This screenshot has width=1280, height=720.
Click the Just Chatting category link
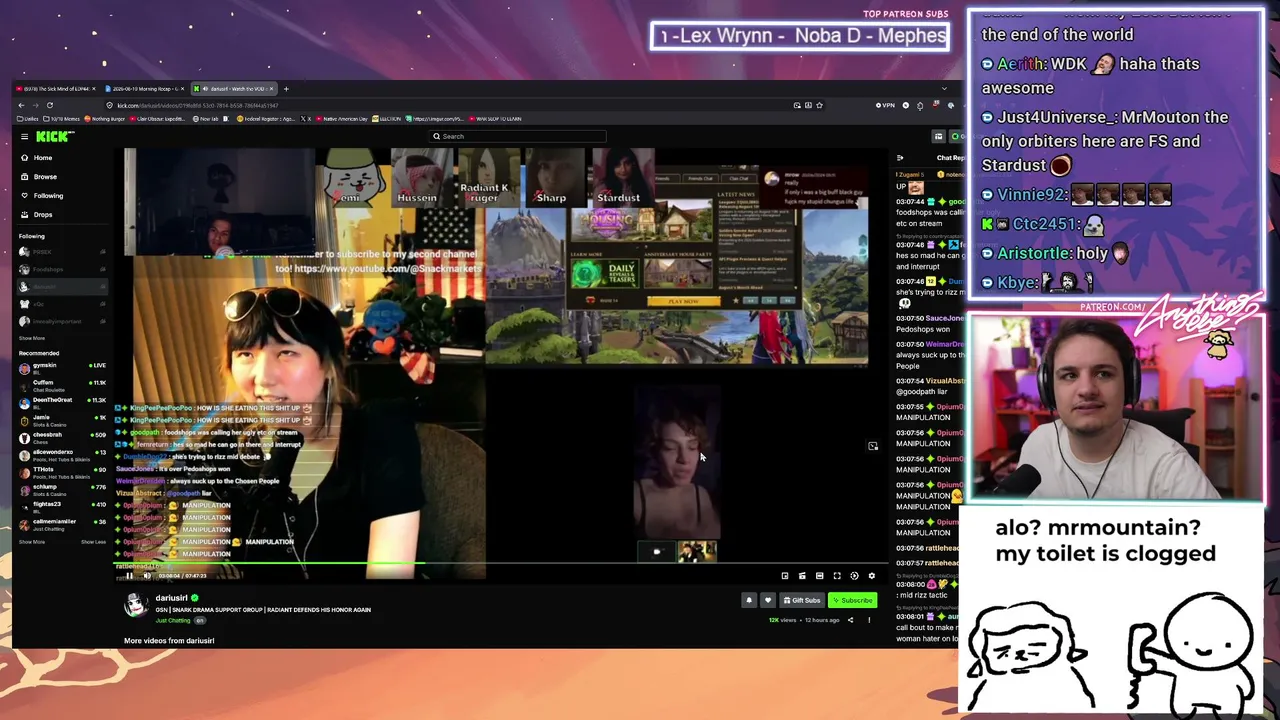tap(173, 621)
